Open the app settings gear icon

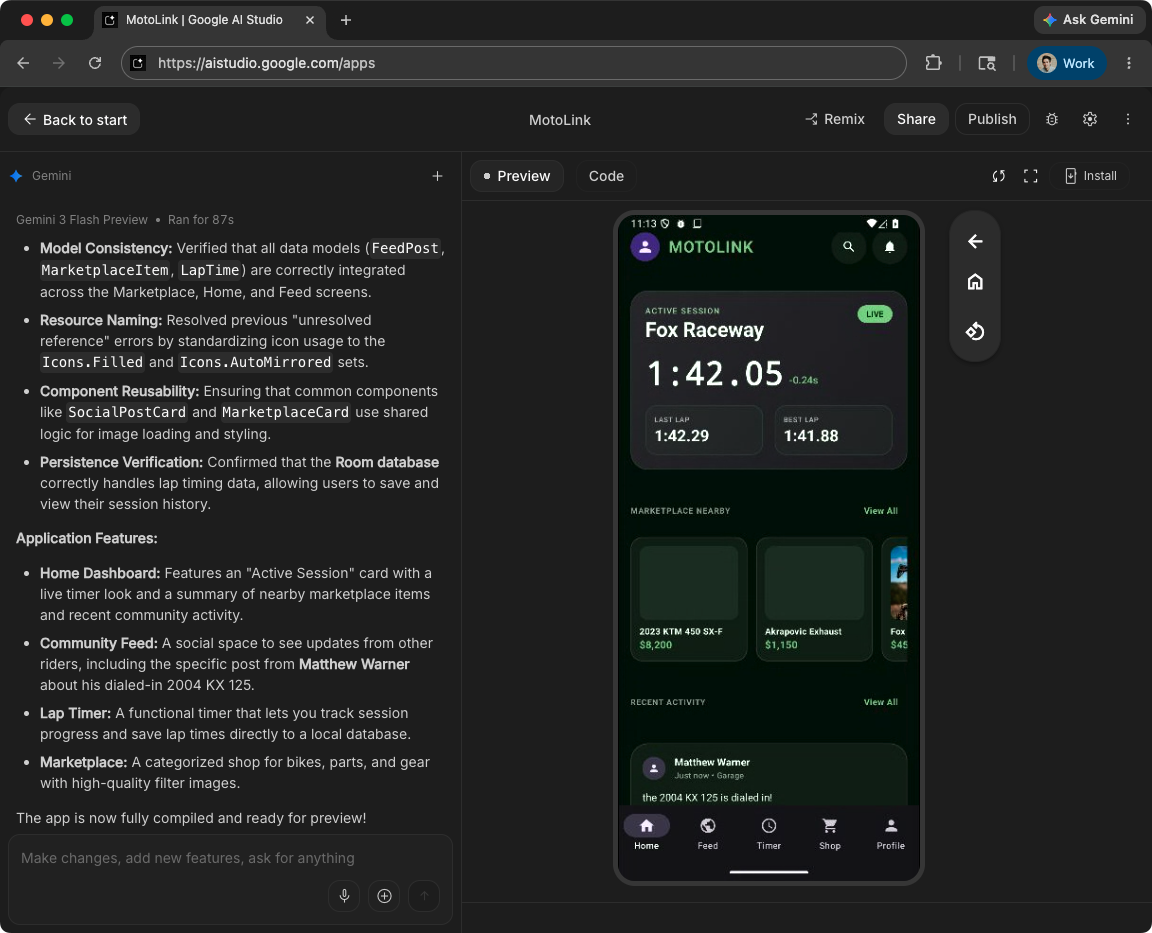[1090, 119]
